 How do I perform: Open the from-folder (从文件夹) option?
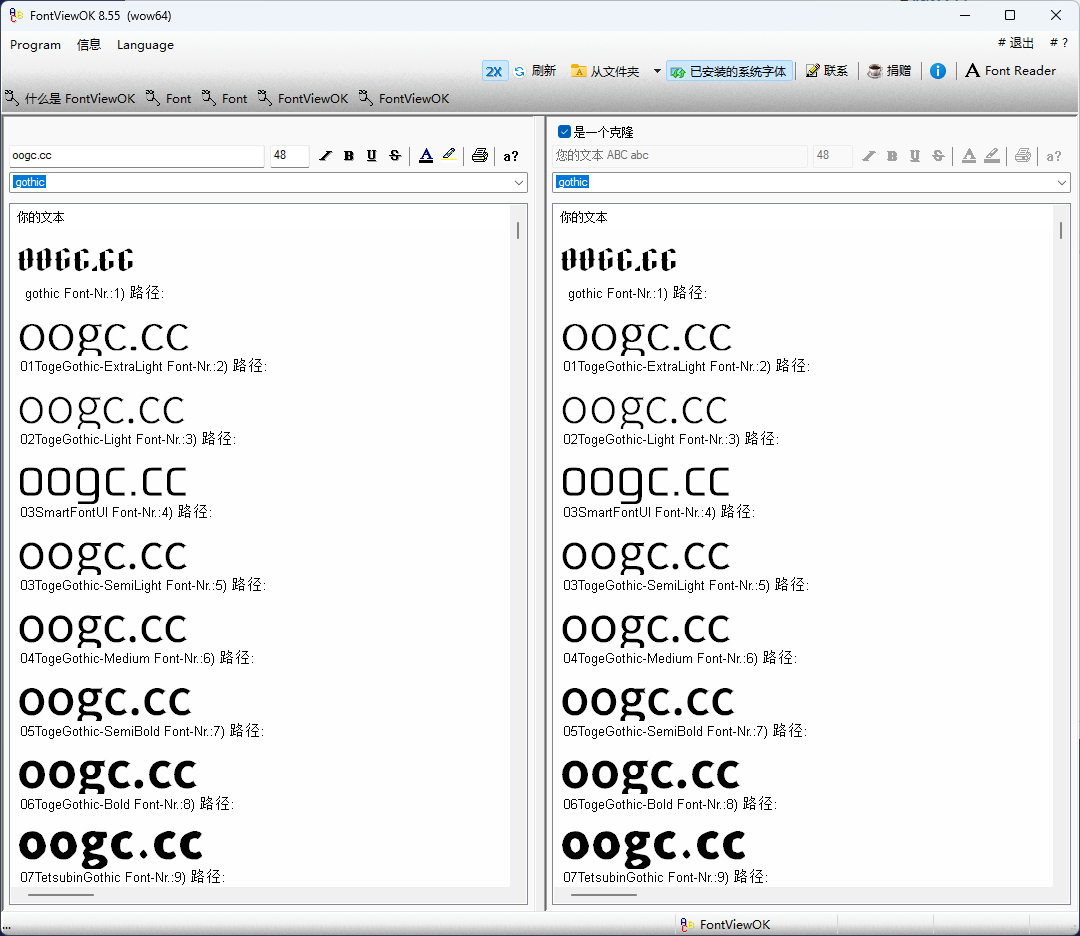[605, 71]
